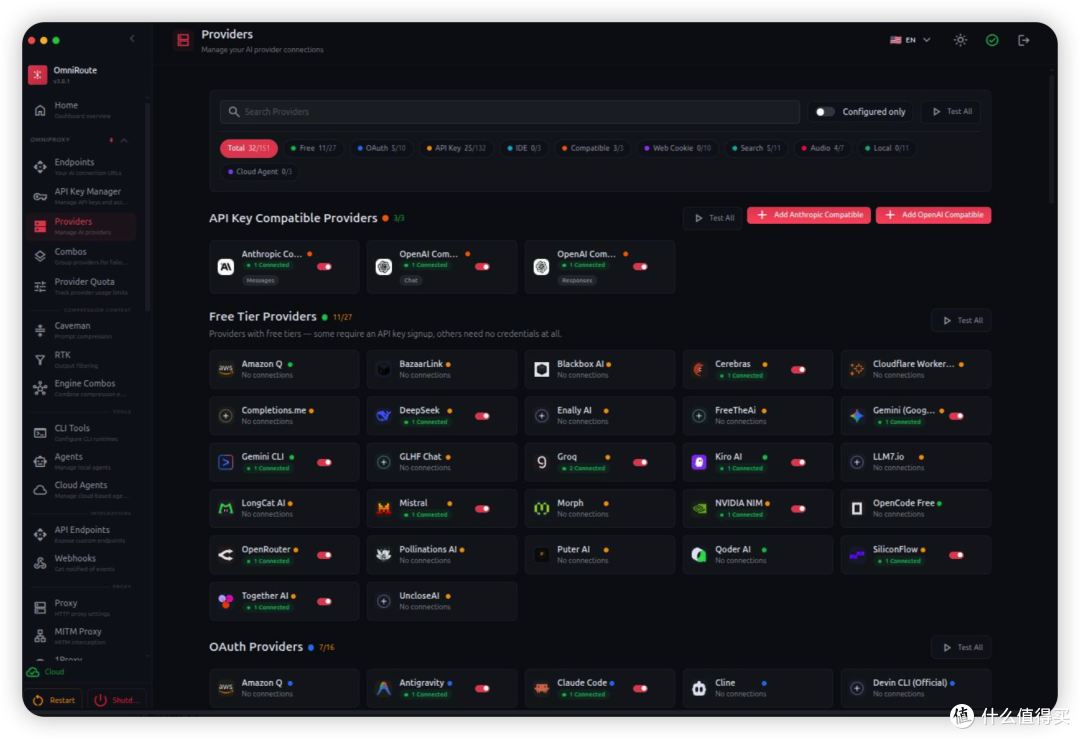Click Add OpenAI Compatible button
Viewport: 1080px width, 739px height.
(x=933, y=215)
